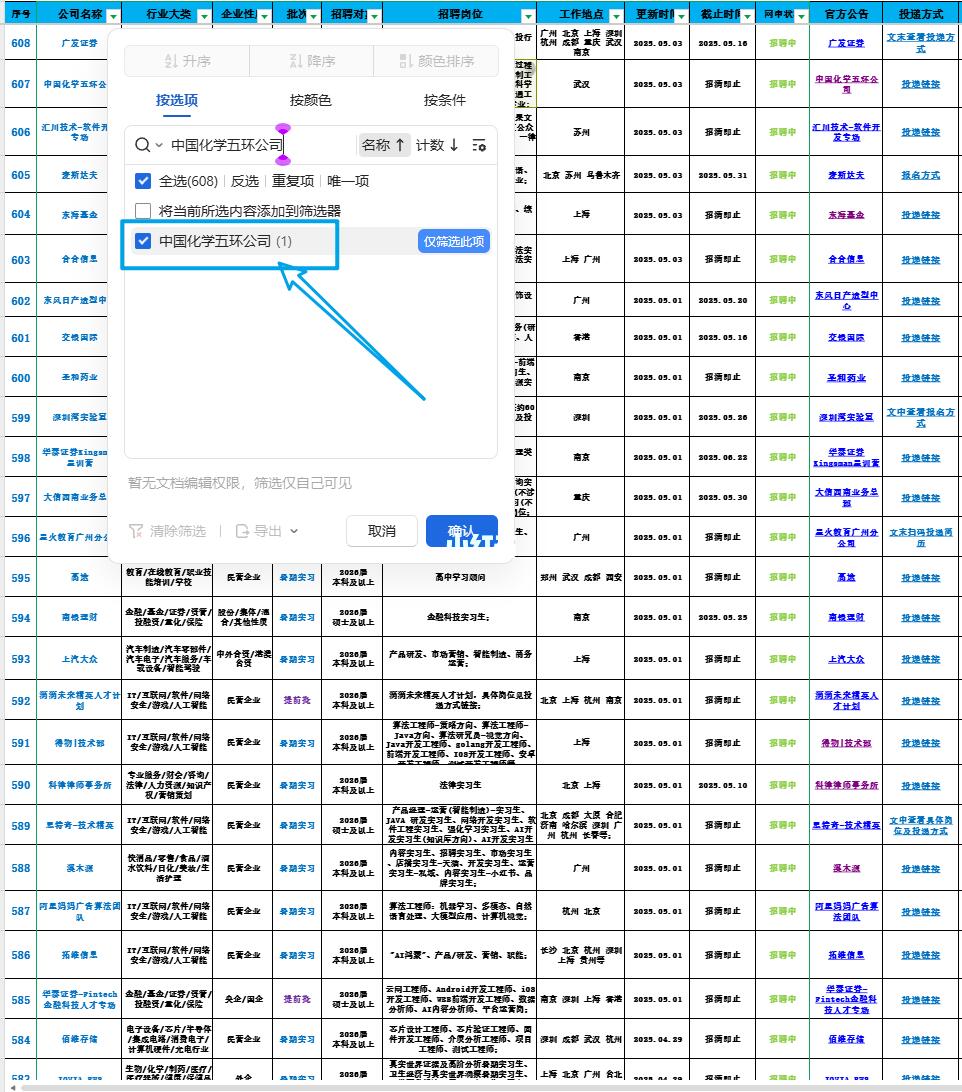Open 科律律师事务所 announcement link in row 590
The width and height of the screenshot is (962, 1092).
point(846,786)
